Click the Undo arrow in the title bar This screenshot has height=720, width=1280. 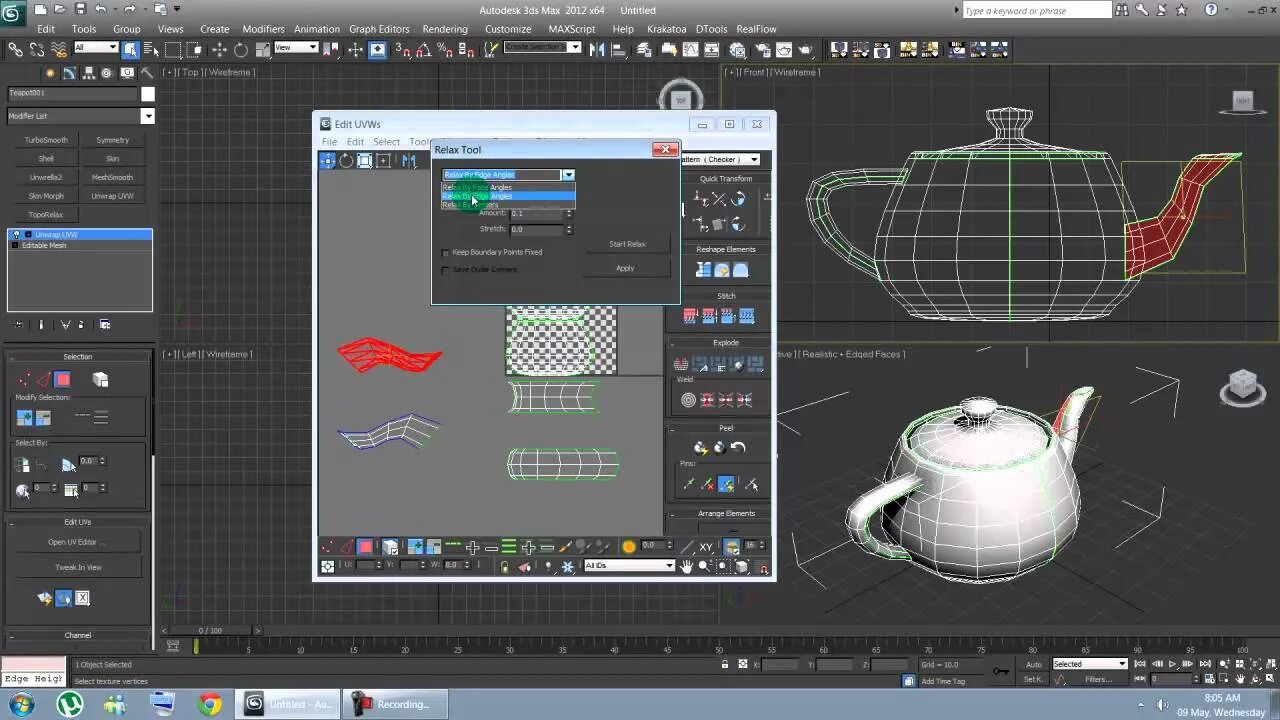pyautogui.click(x=100, y=9)
